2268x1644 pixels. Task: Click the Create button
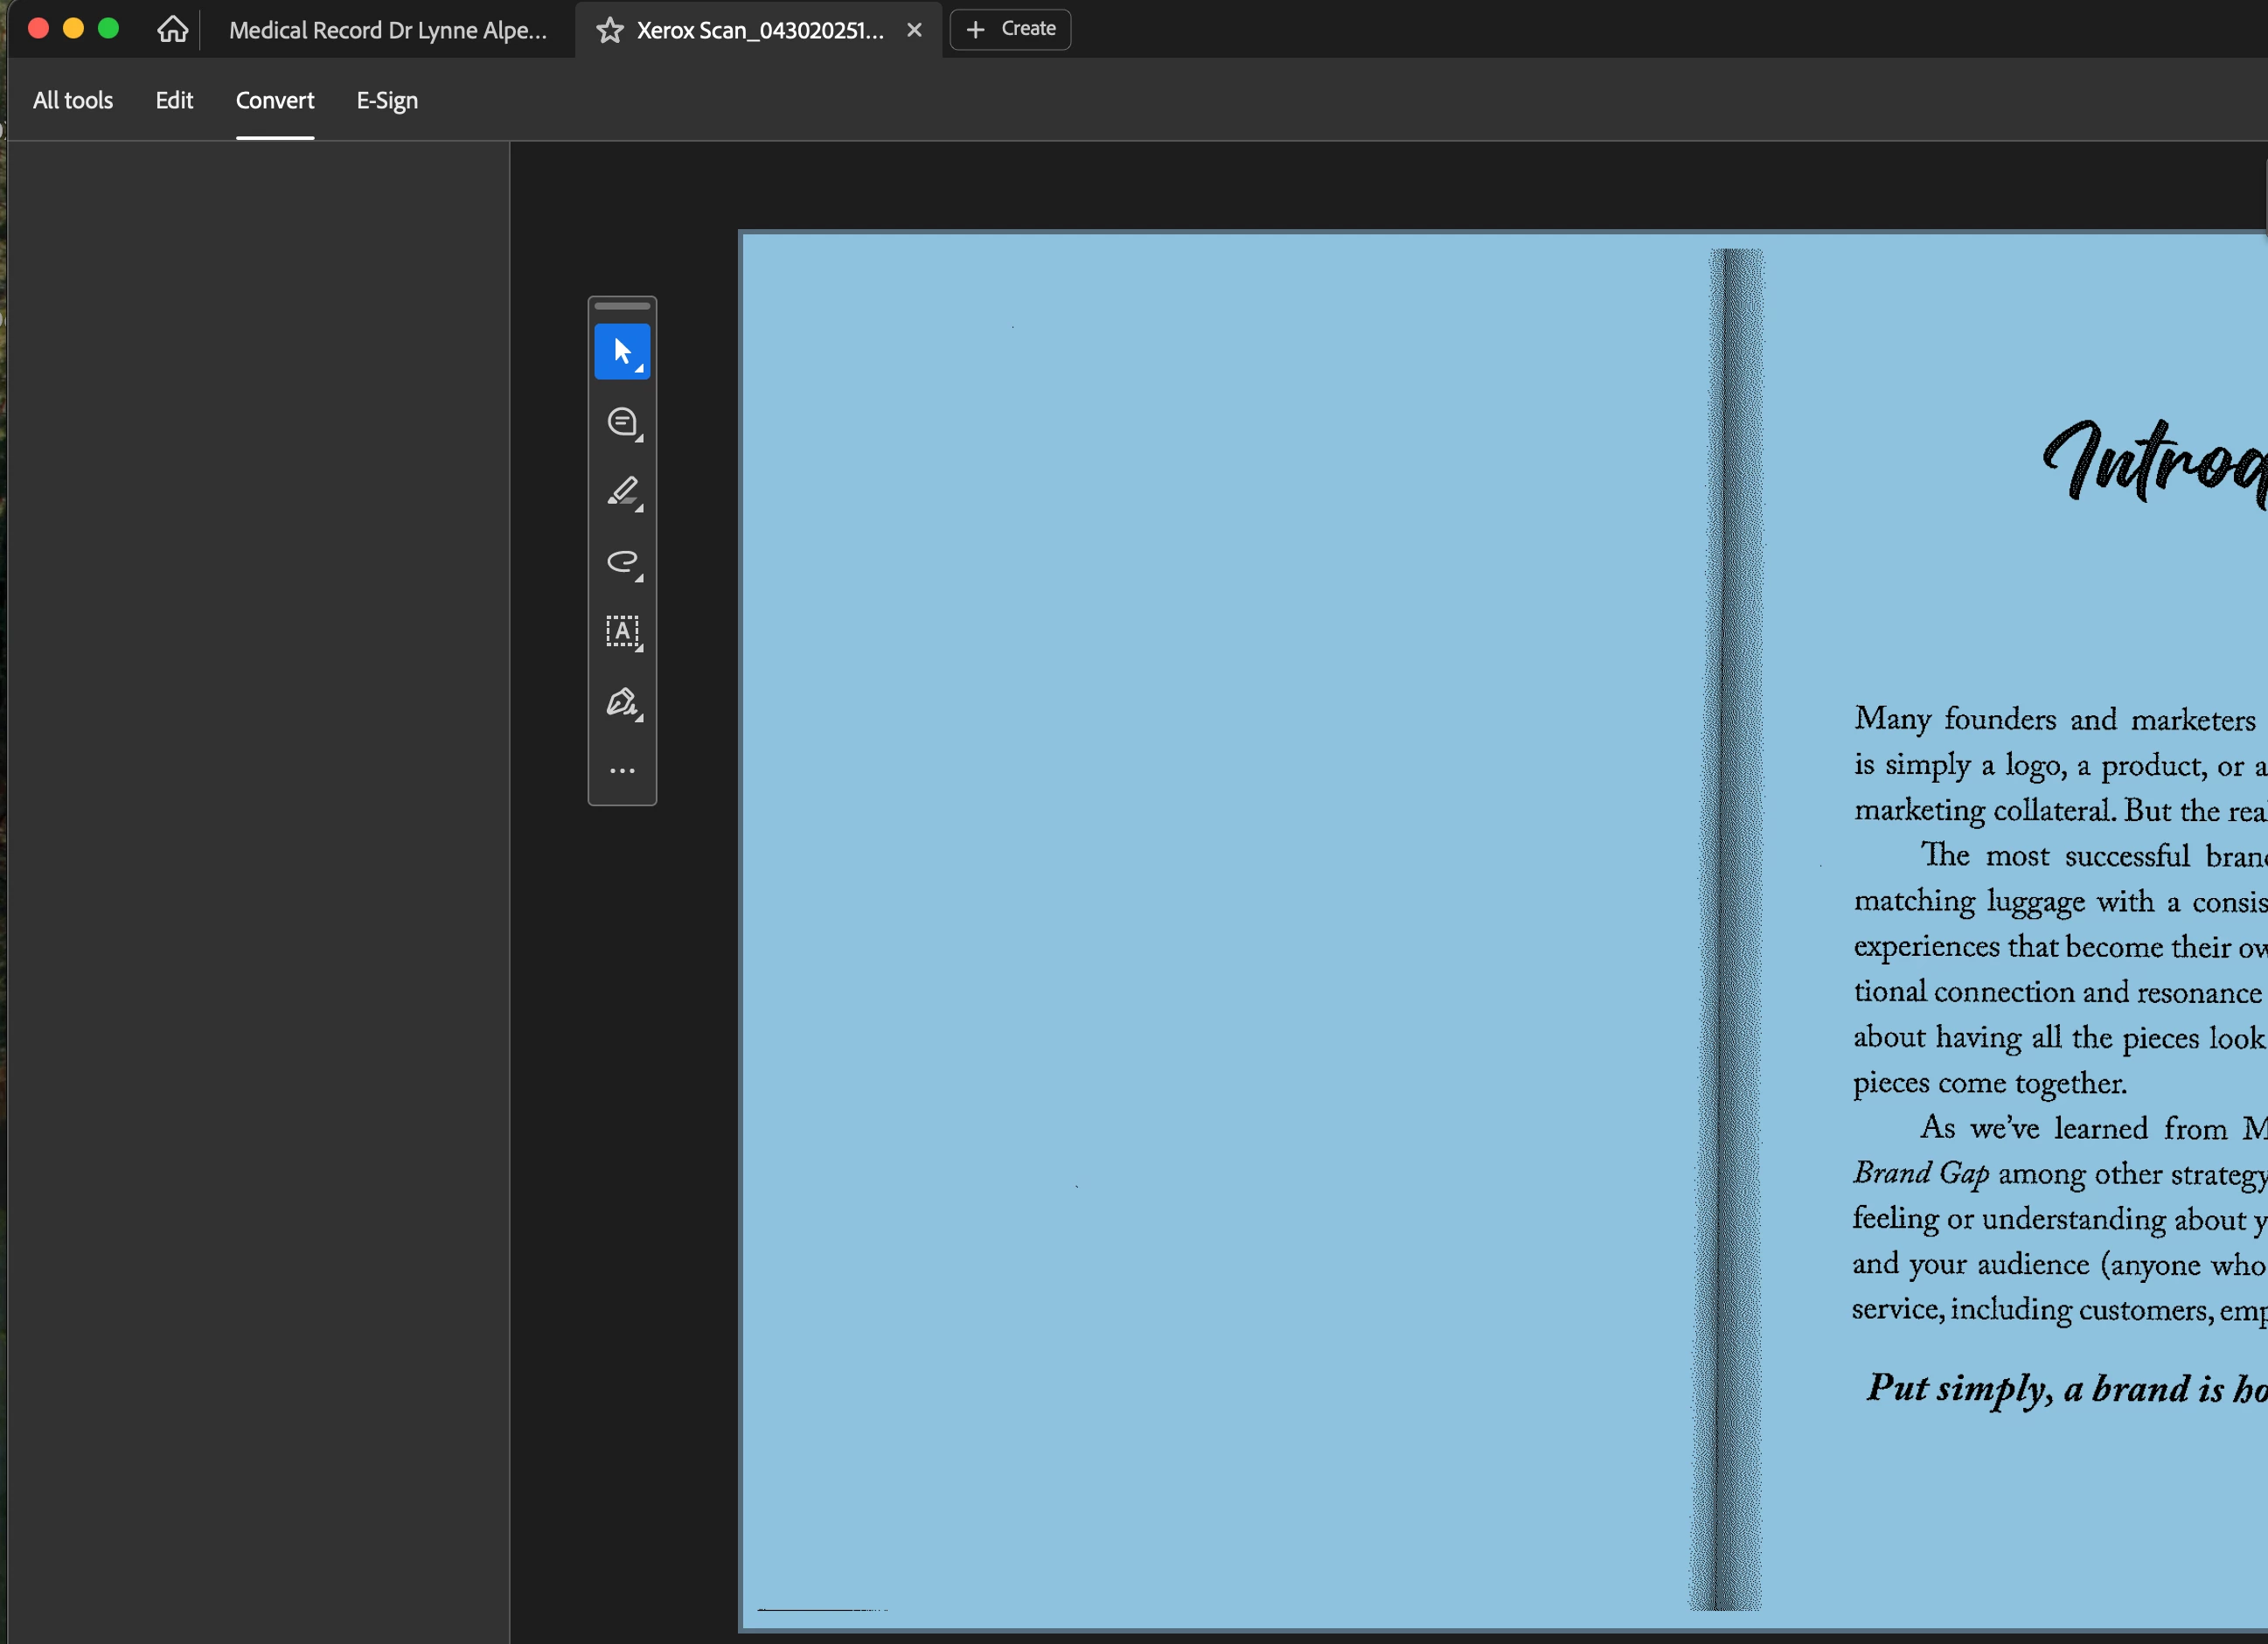1010,29
